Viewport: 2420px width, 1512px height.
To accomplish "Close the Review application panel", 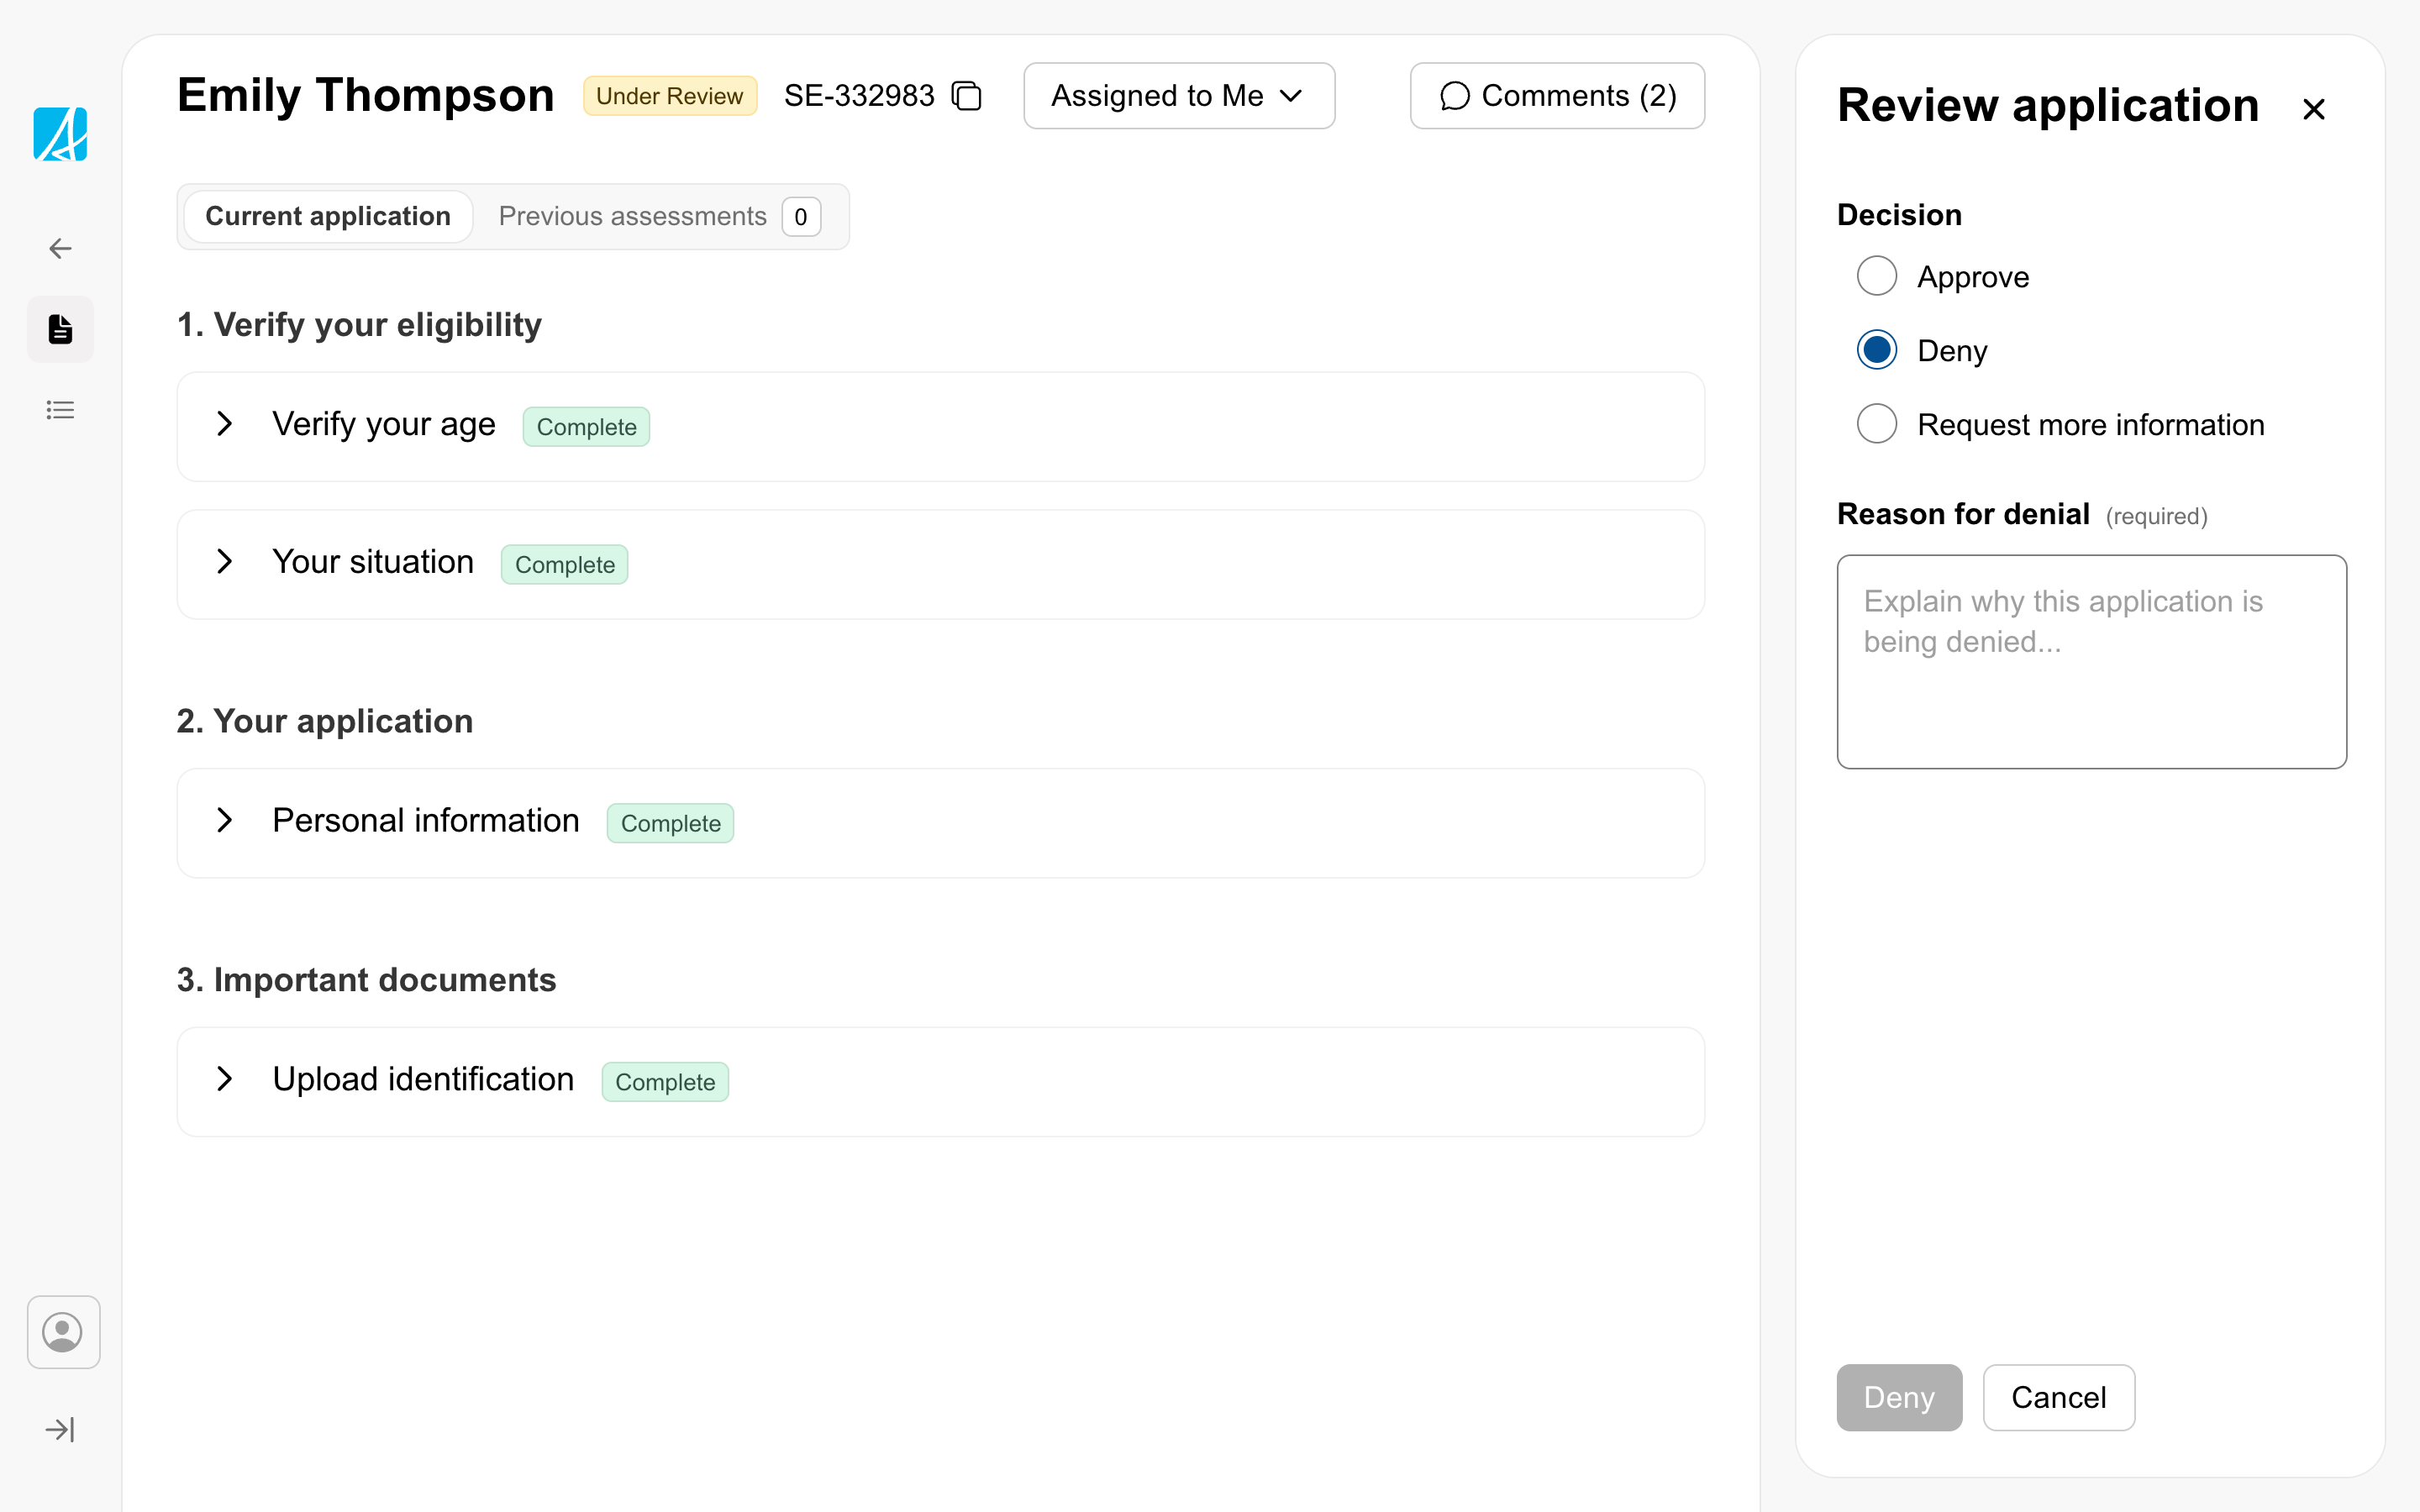I will coord(2313,109).
